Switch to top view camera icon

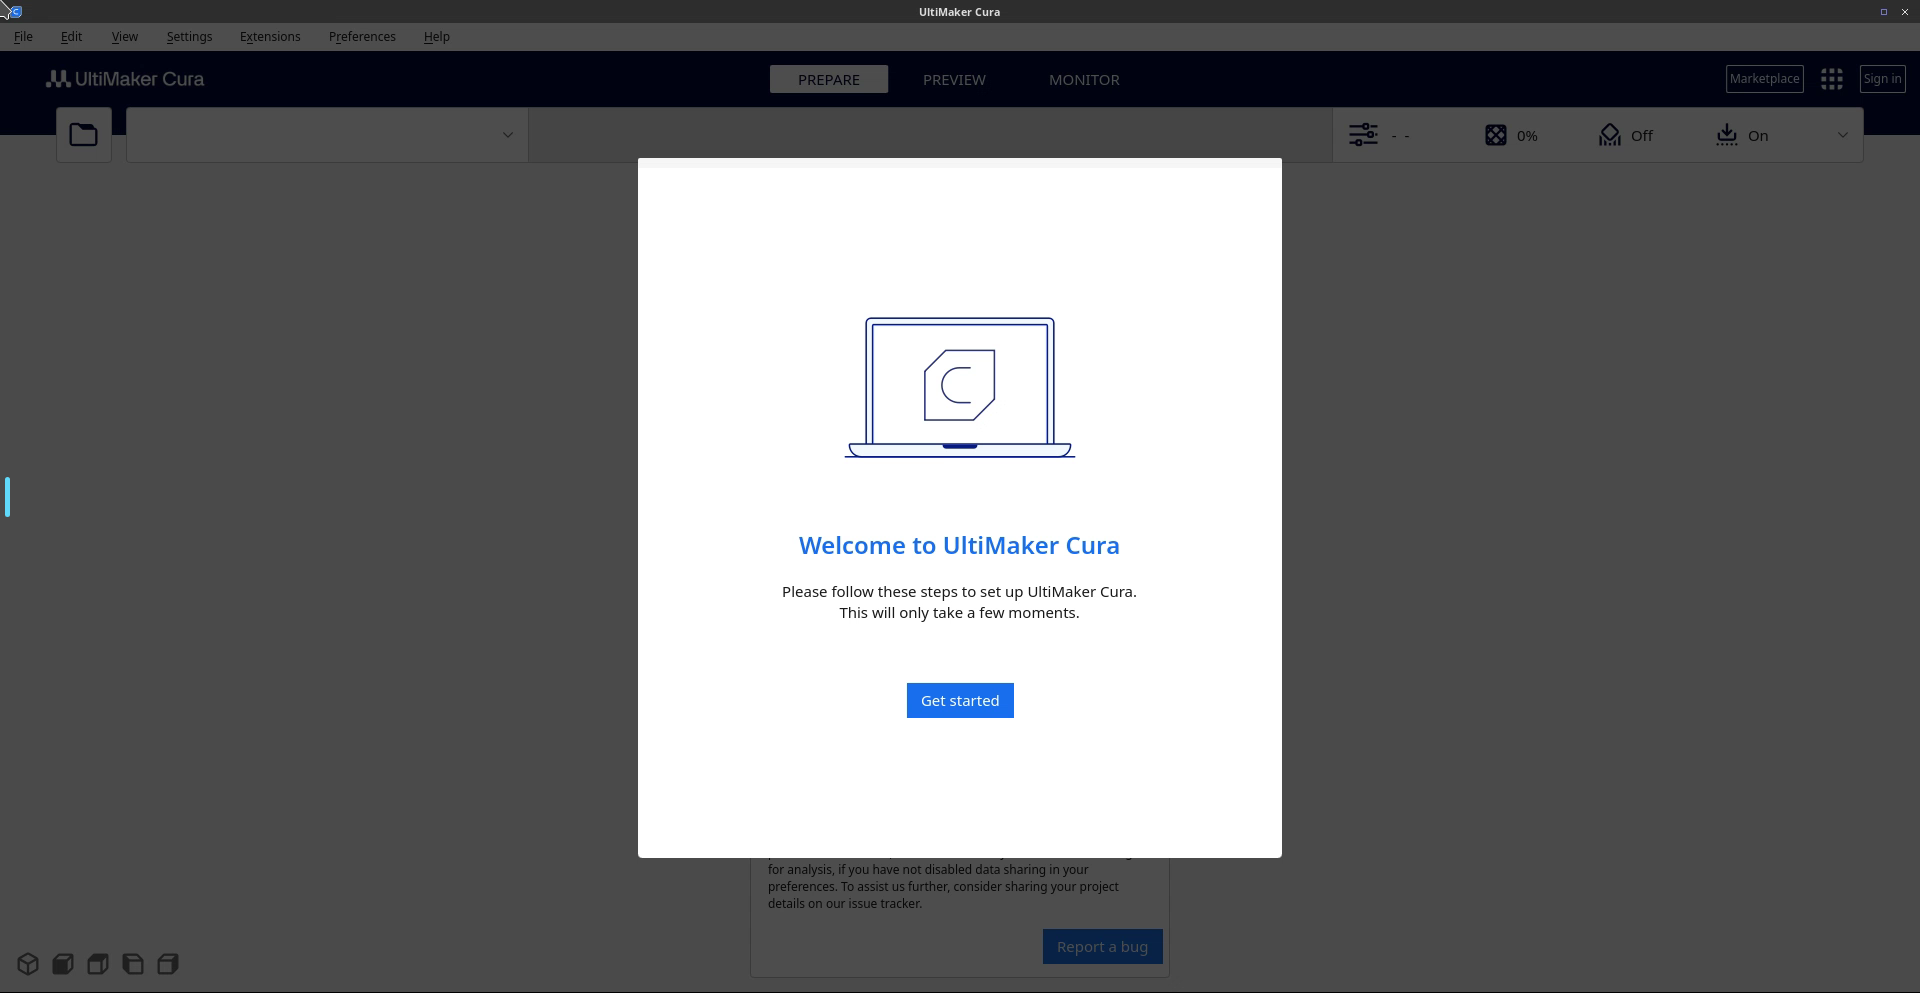coord(98,964)
